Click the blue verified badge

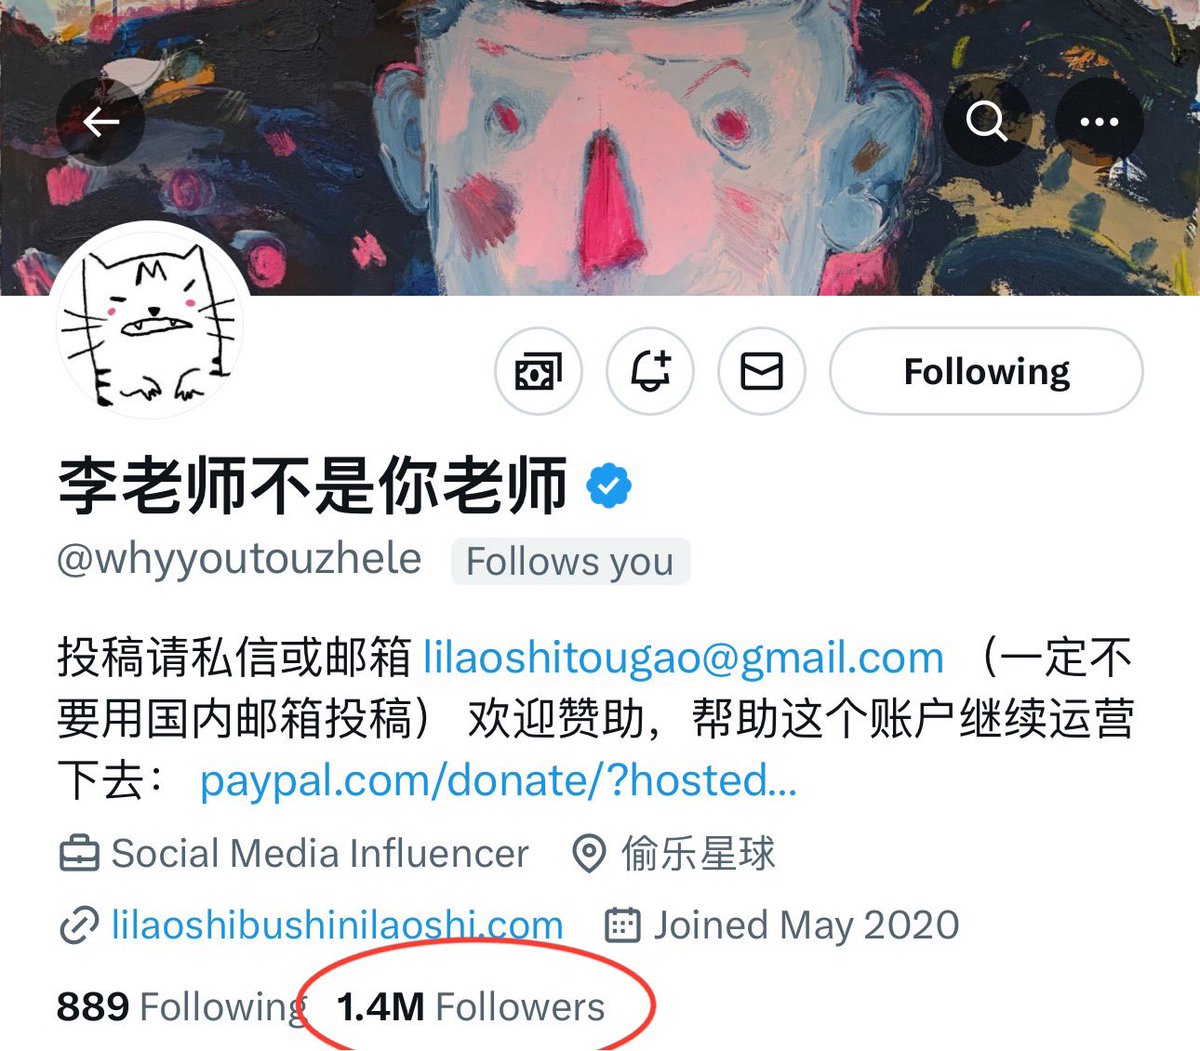point(609,487)
